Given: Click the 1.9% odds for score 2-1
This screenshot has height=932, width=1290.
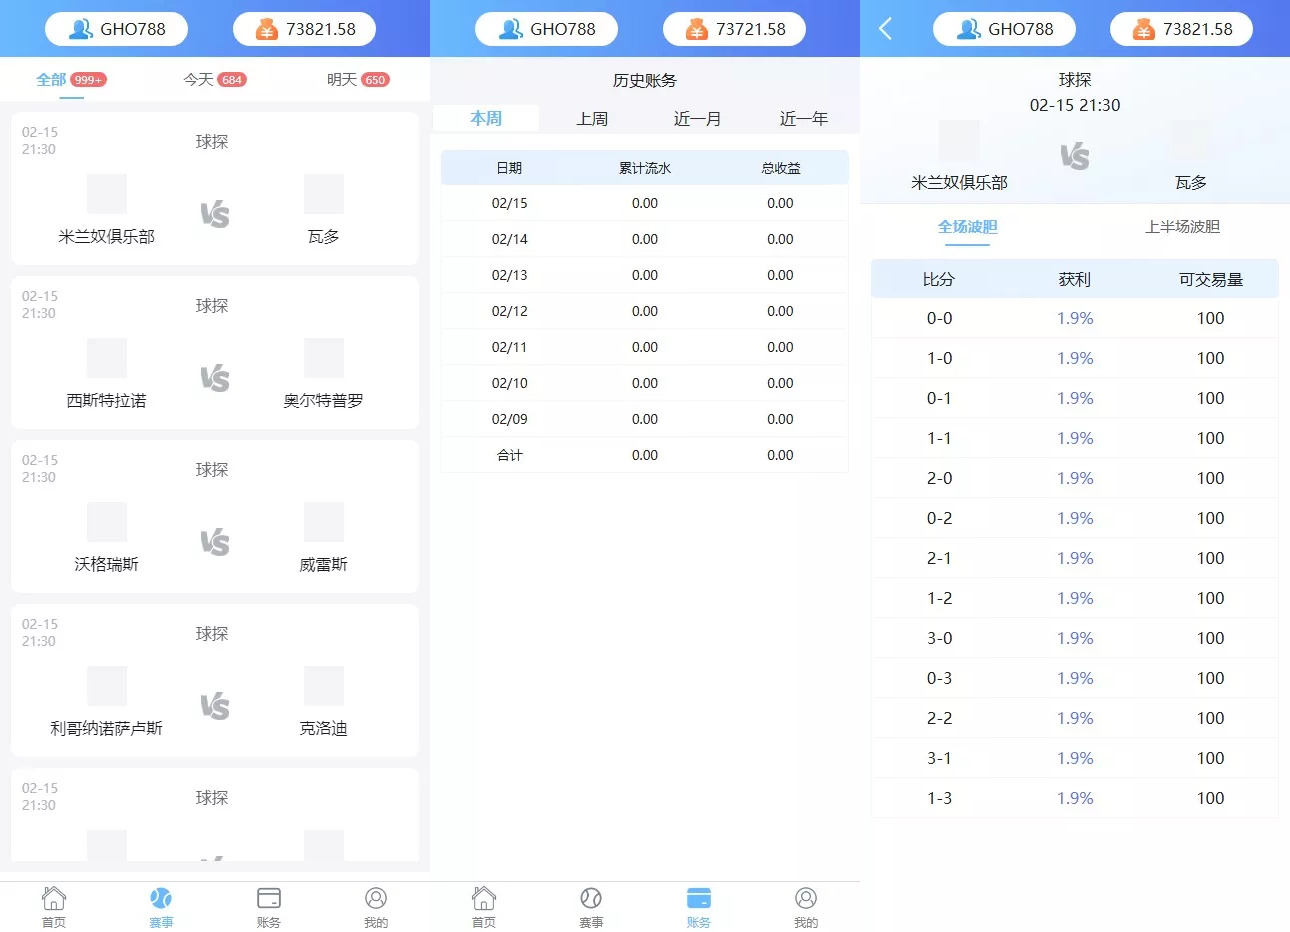Looking at the screenshot, I should point(1074,557).
